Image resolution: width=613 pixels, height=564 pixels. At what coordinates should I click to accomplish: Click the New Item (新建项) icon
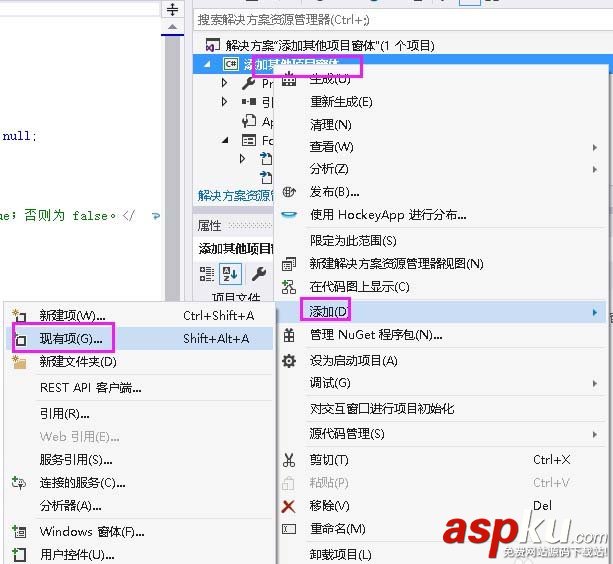19,315
